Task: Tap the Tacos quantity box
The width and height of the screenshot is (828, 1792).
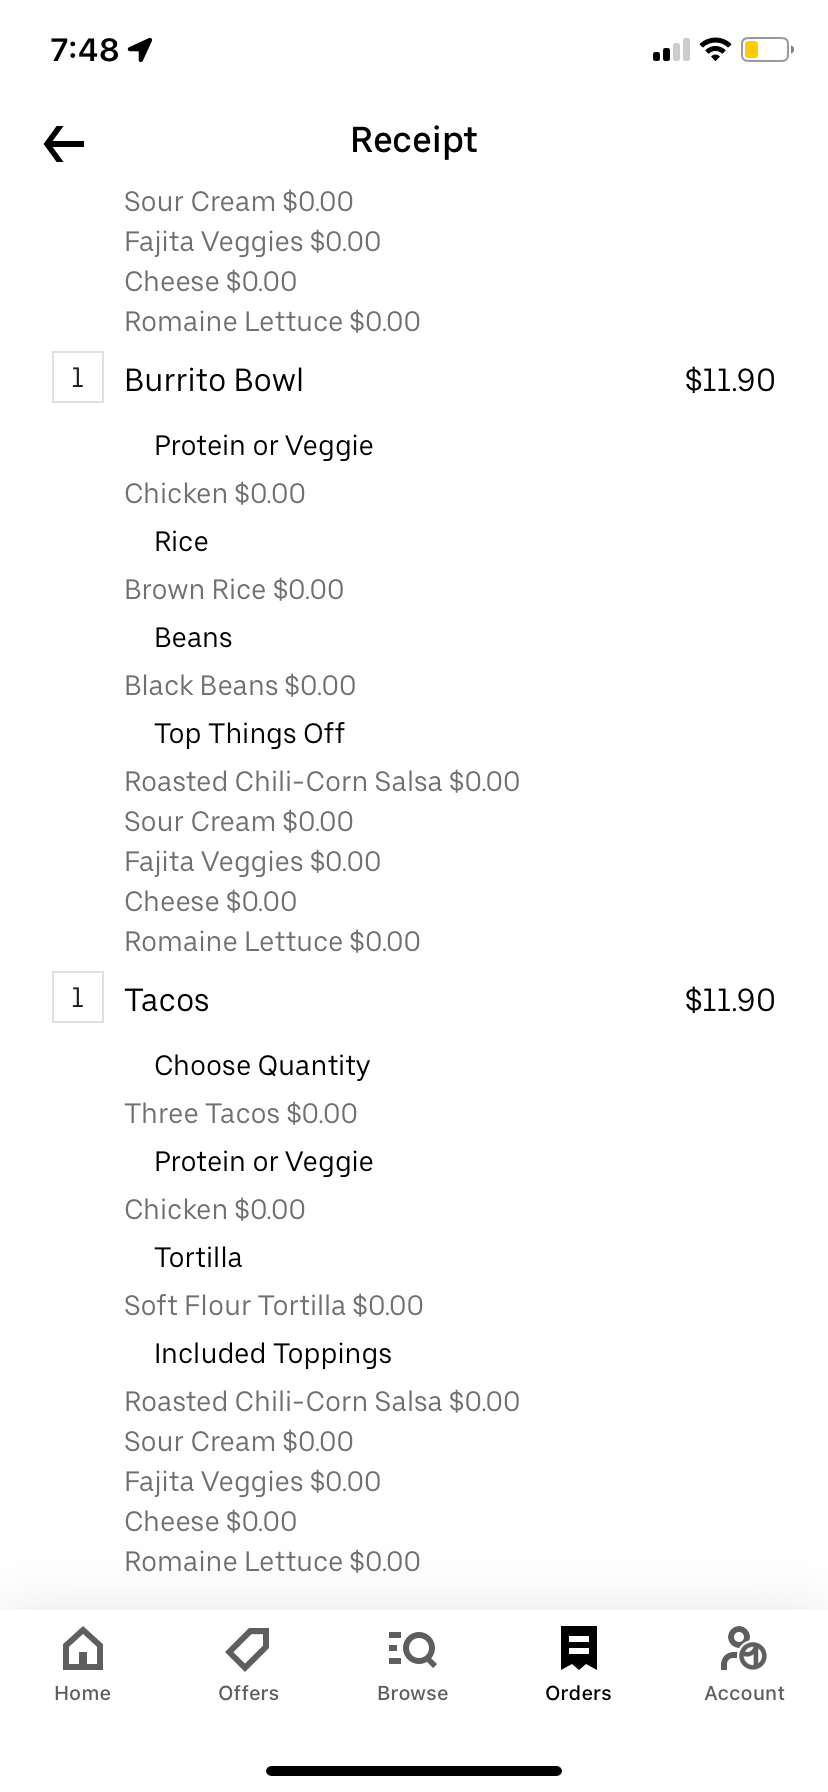Action: (78, 998)
